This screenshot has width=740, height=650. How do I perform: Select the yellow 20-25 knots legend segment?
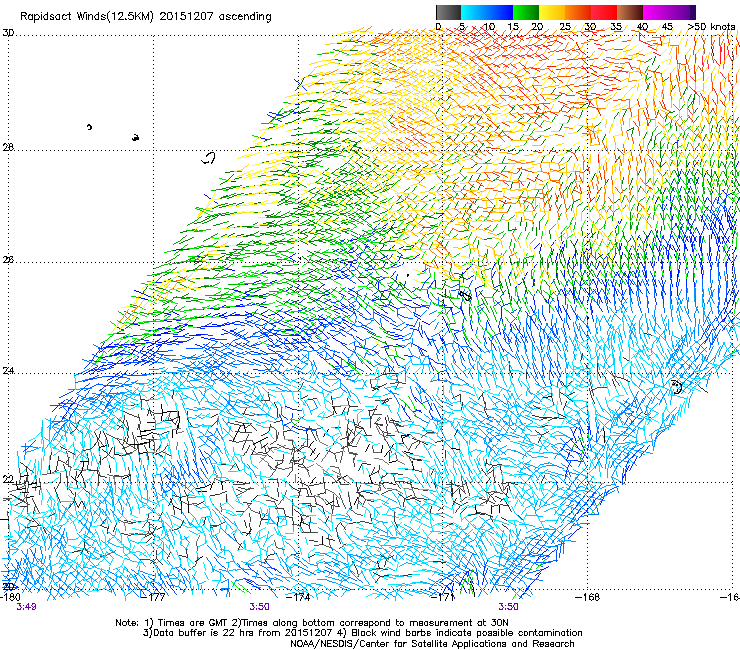[x=552, y=12]
